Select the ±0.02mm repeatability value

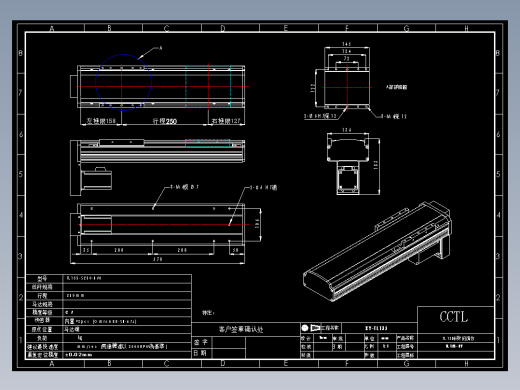(x=79, y=355)
